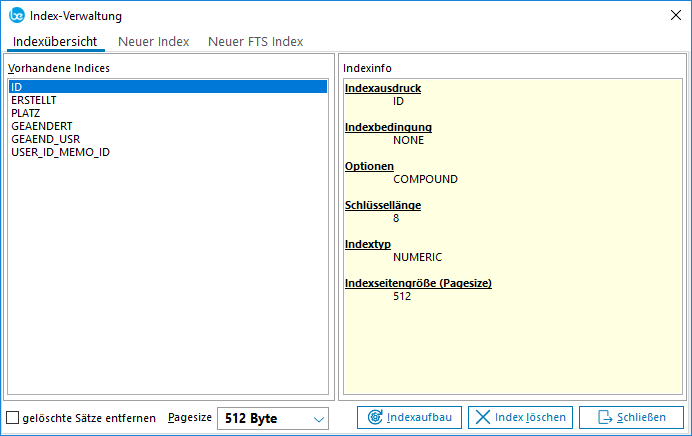Open the Pagesize dropdown arrow

point(318,418)
